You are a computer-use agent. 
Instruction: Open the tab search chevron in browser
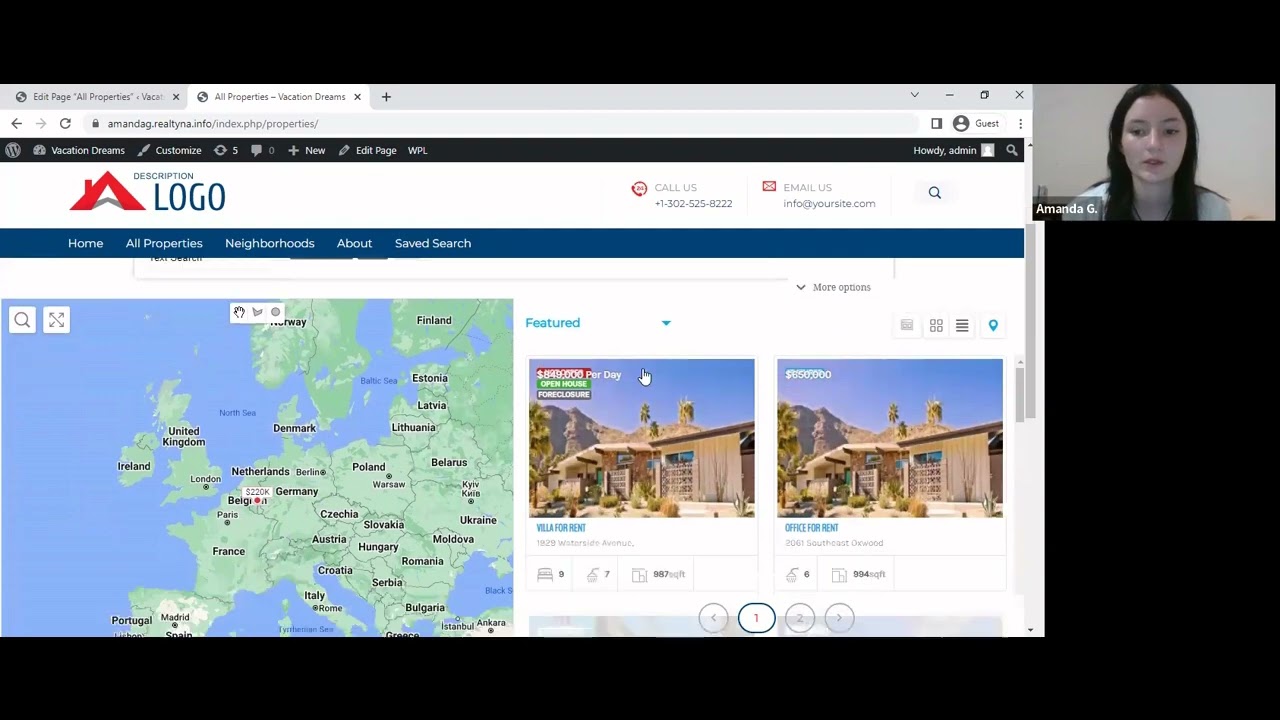pos(914,95)
